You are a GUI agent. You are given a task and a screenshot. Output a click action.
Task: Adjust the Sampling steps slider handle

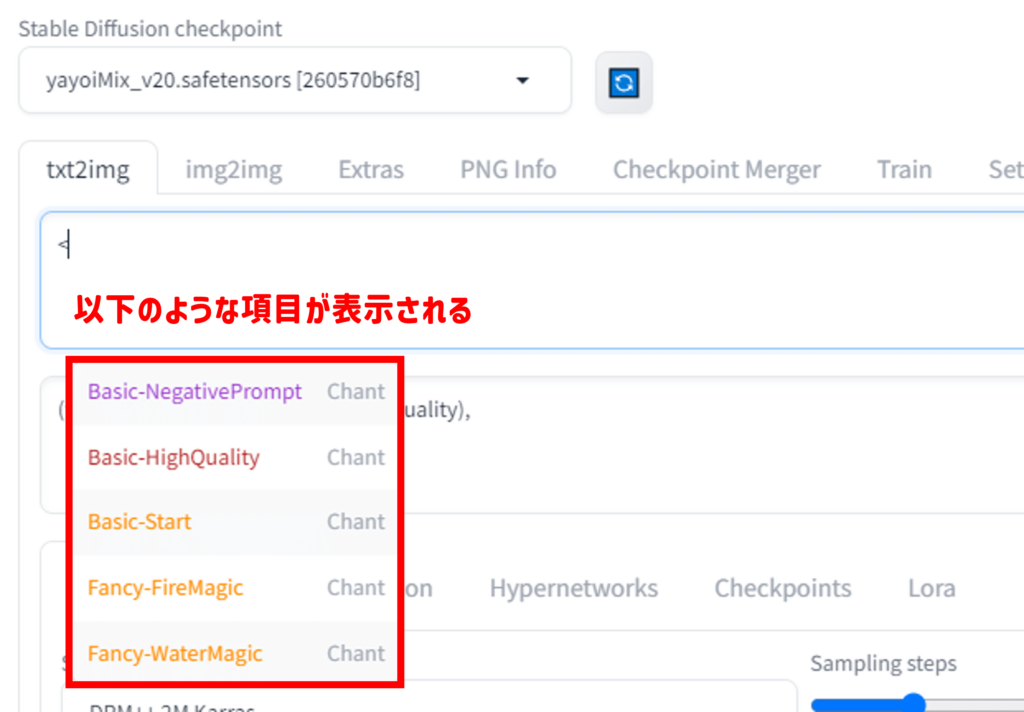click(911, 704)
